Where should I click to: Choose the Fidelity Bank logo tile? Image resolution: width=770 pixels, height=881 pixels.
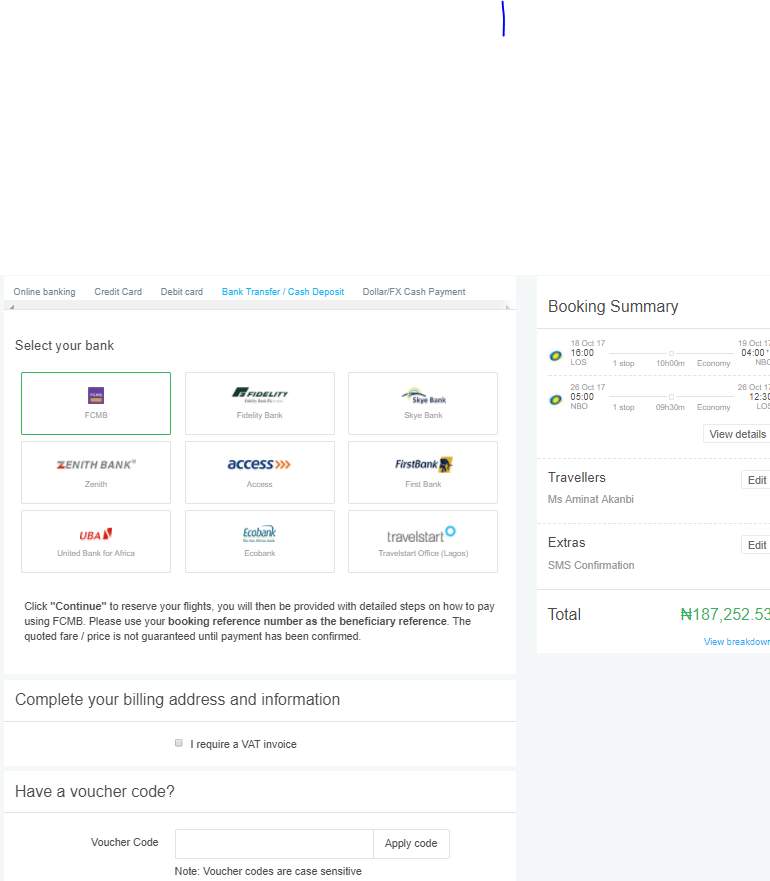point(260,403)
